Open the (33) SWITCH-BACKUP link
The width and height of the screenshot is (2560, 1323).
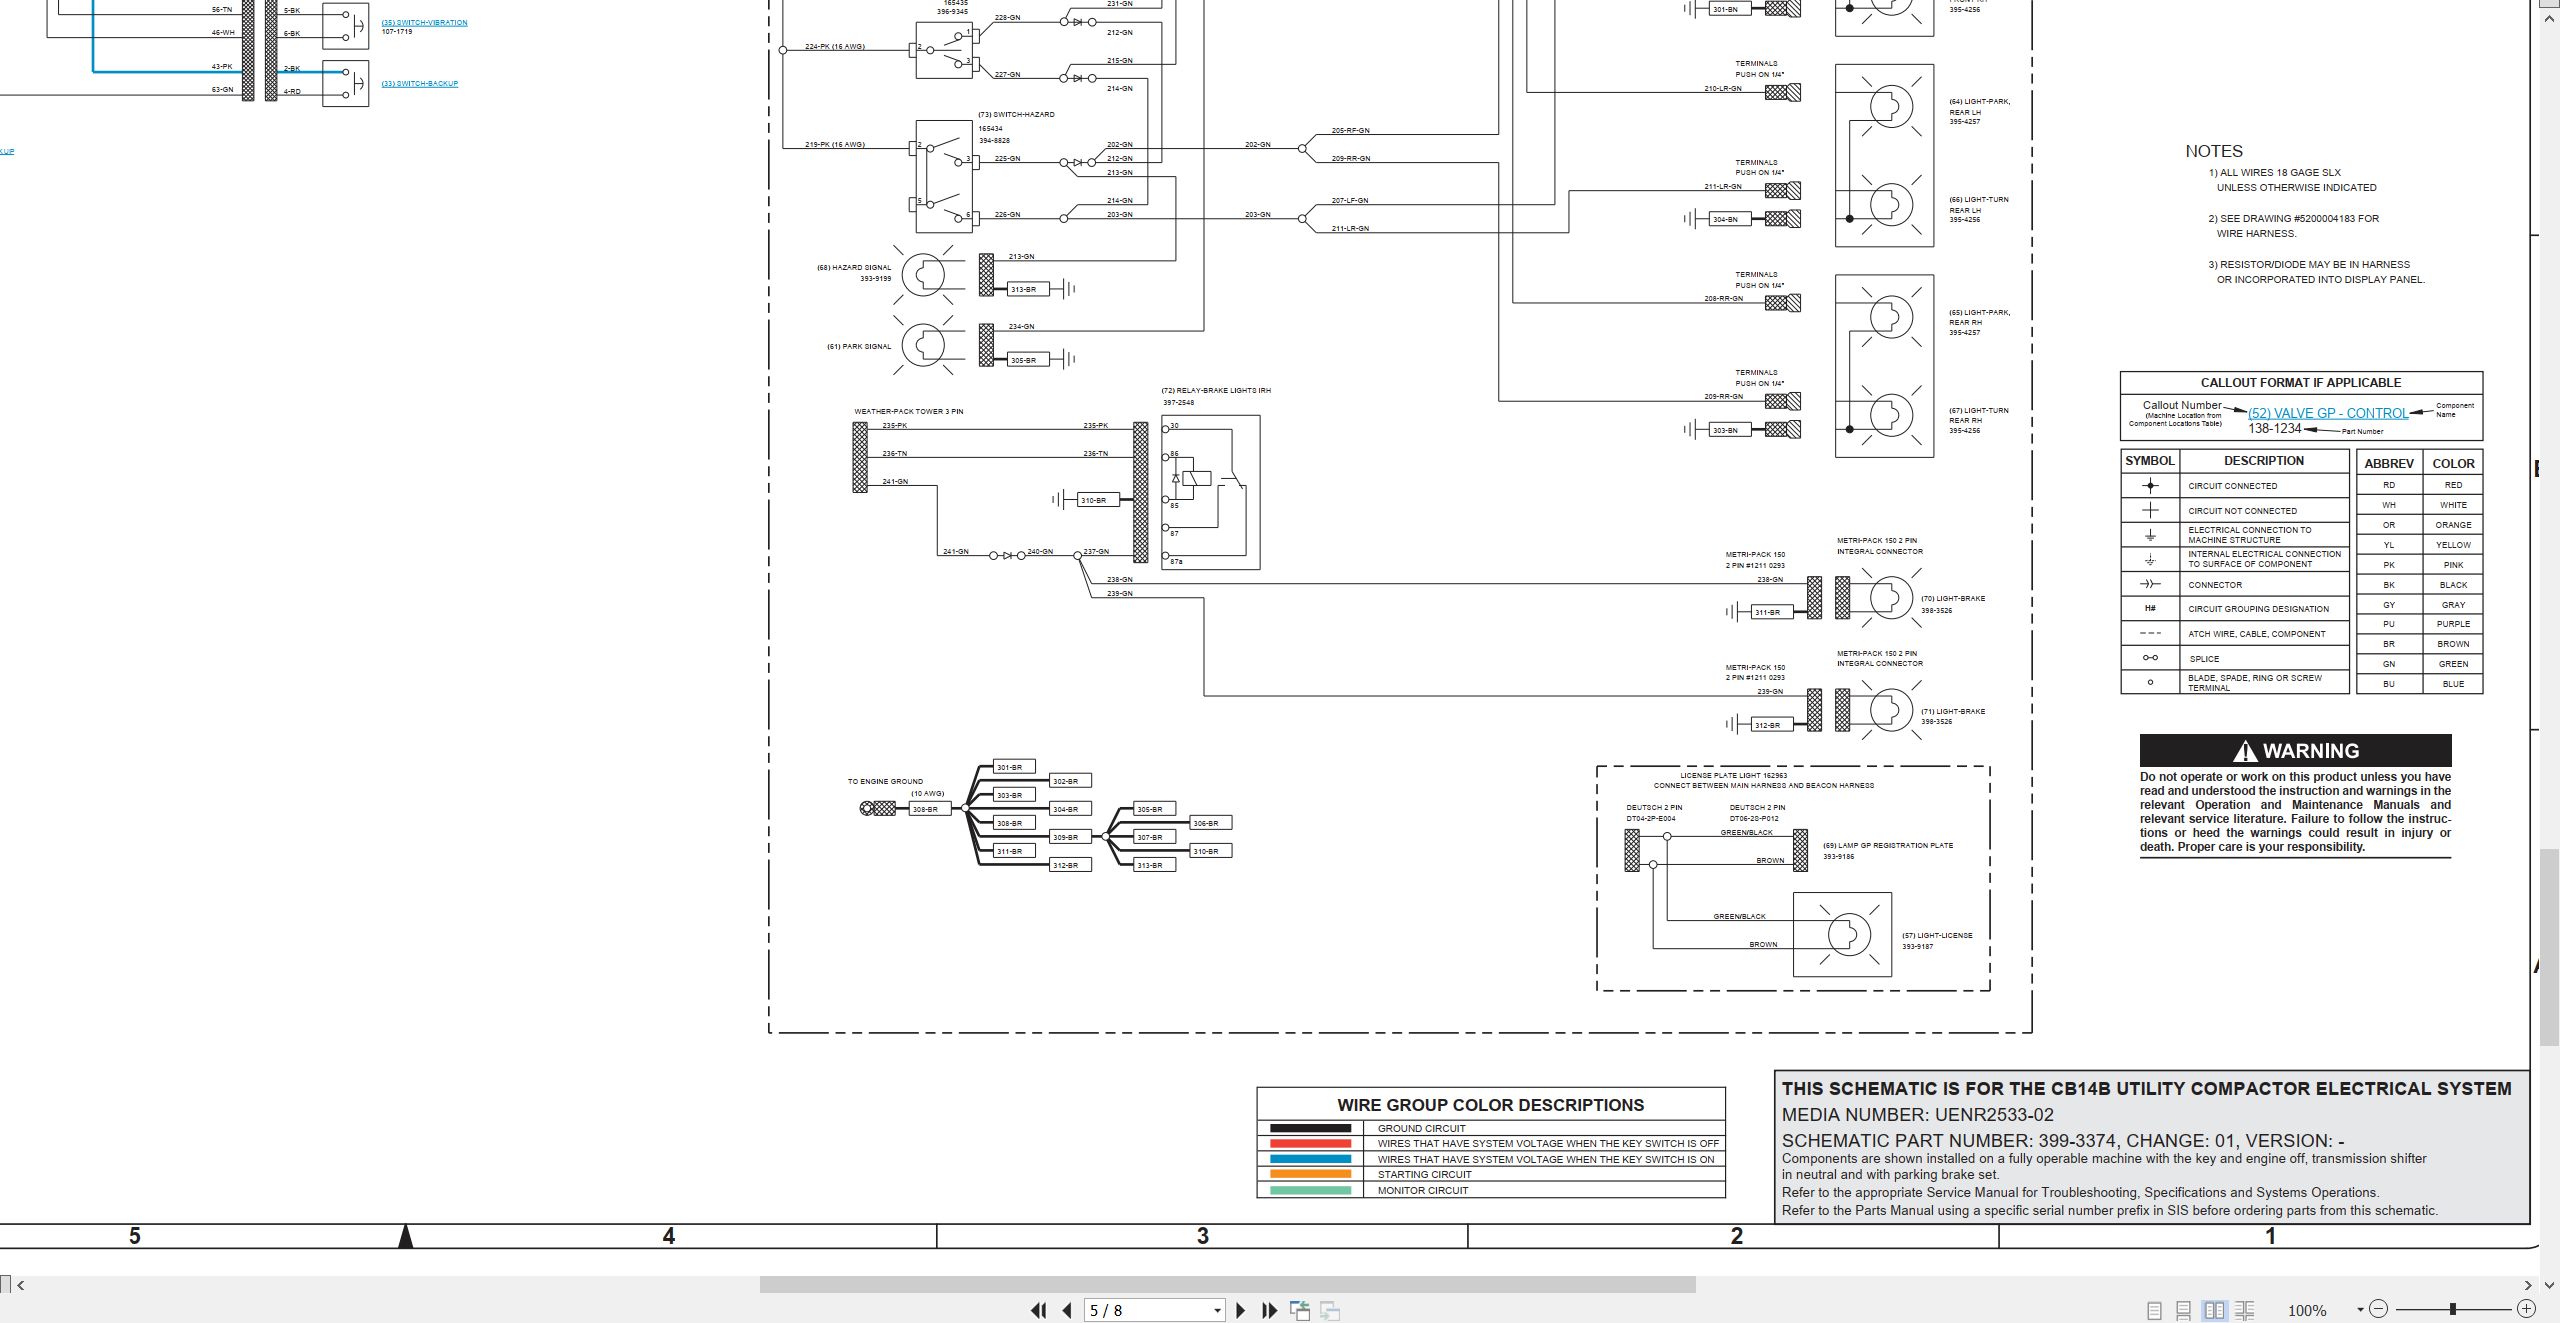point(420,84)
